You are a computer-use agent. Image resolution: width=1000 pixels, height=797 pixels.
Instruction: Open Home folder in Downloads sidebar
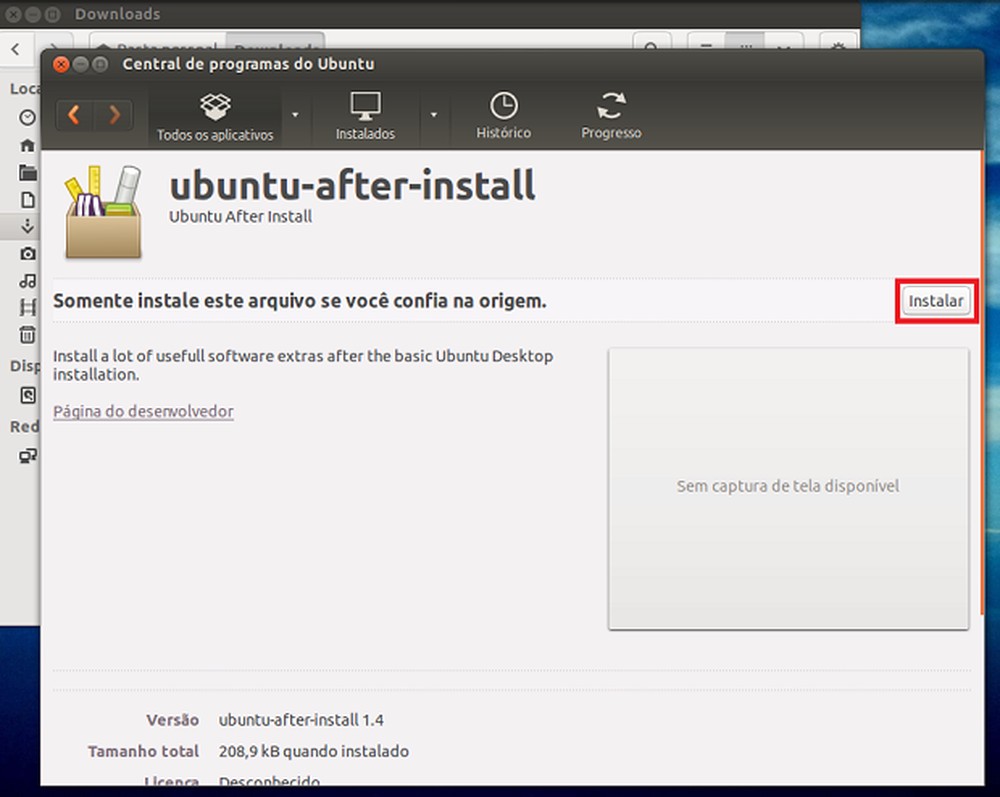[x=27, y=145]
